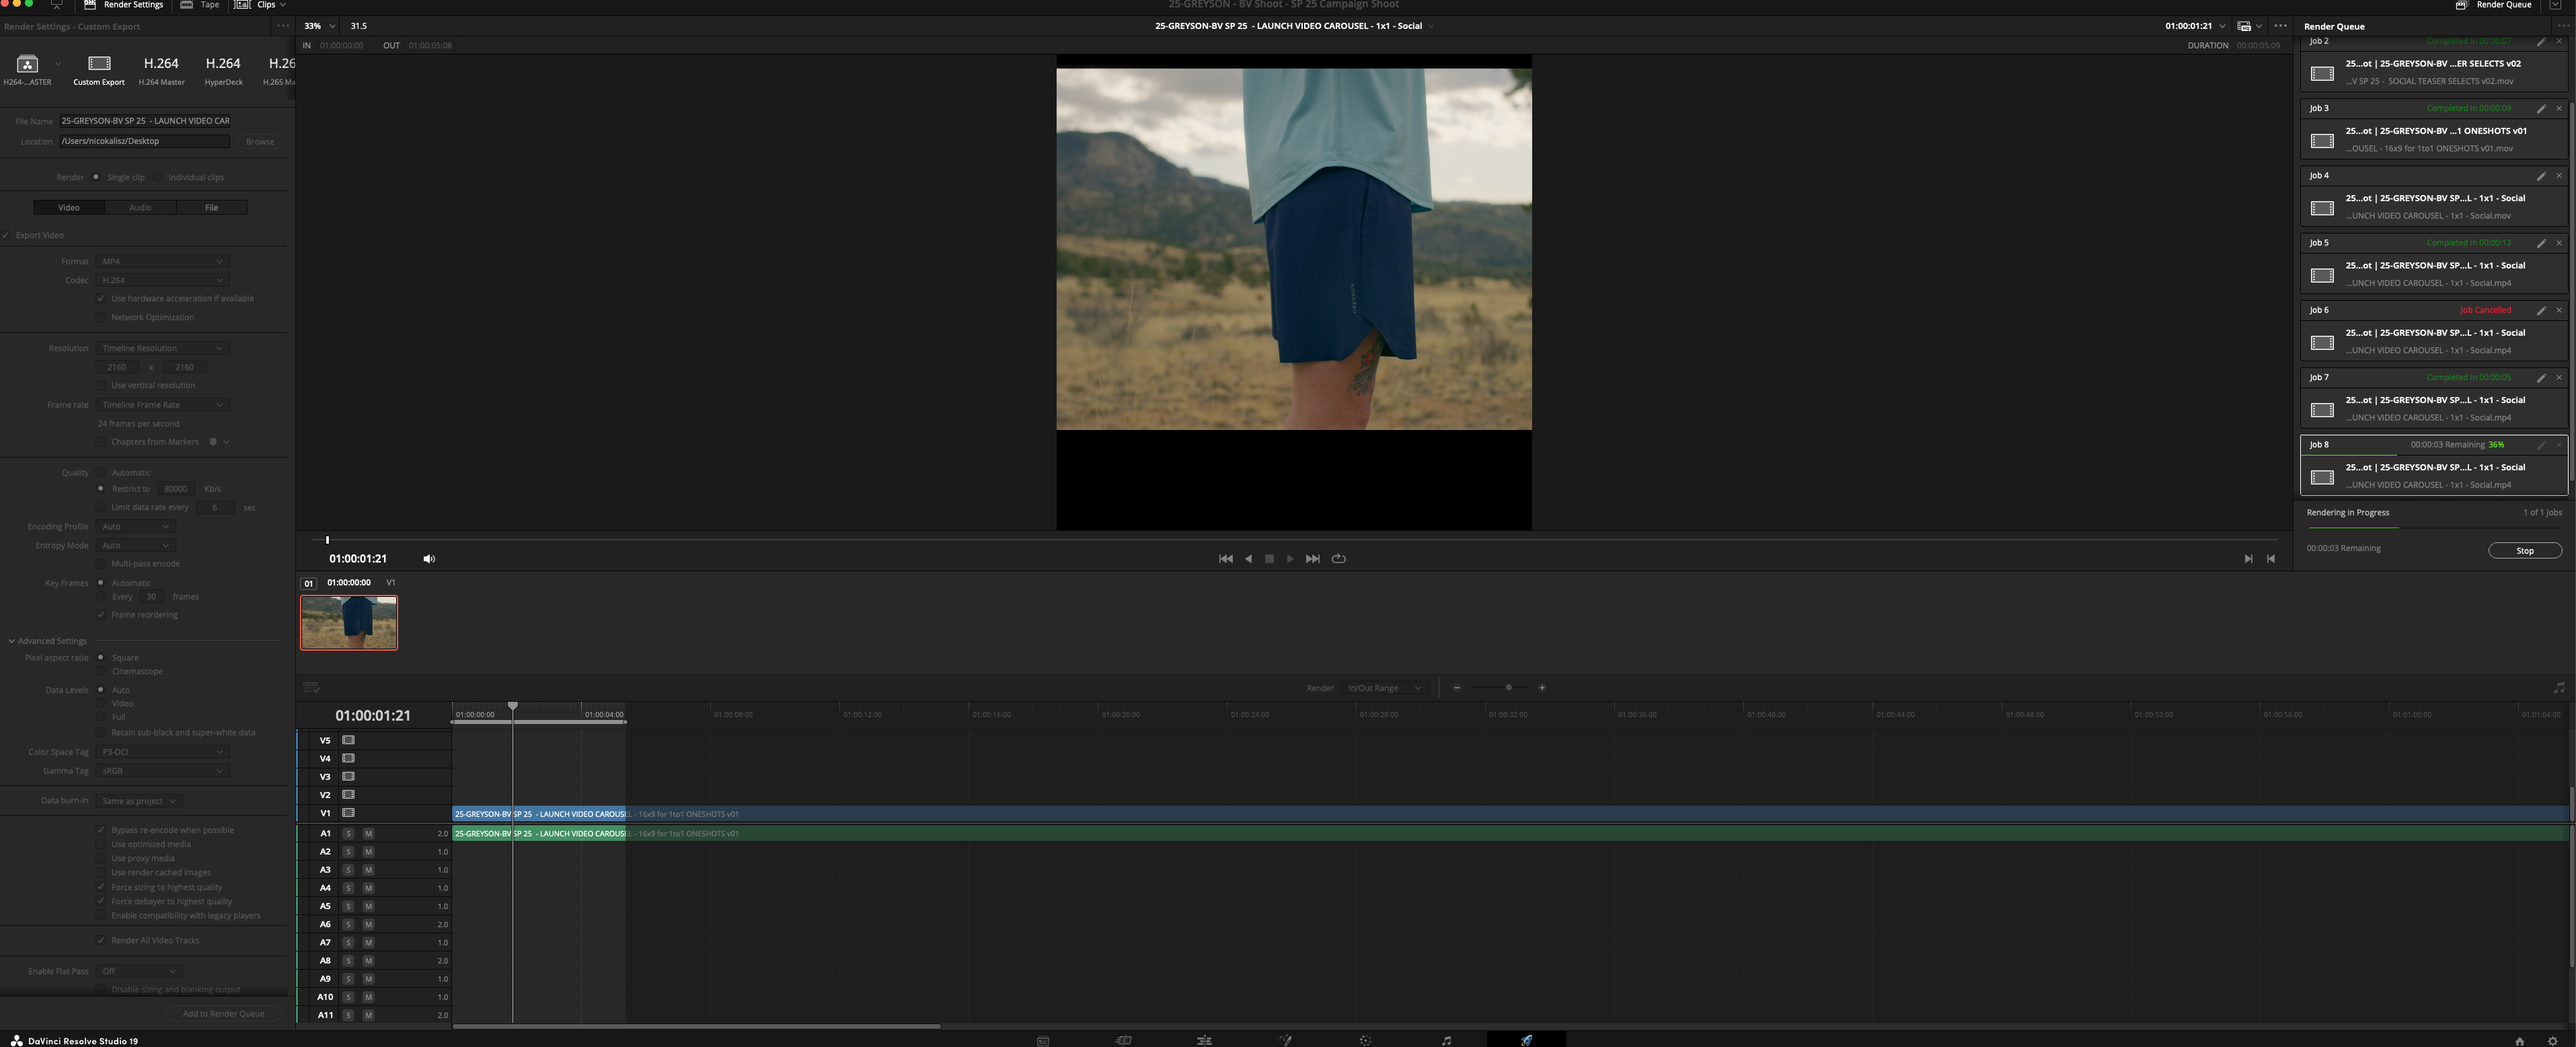The image size is (2576, 1047).
Task: Toggle V2 video track enable icon
Action: click(x=348, y=795)
